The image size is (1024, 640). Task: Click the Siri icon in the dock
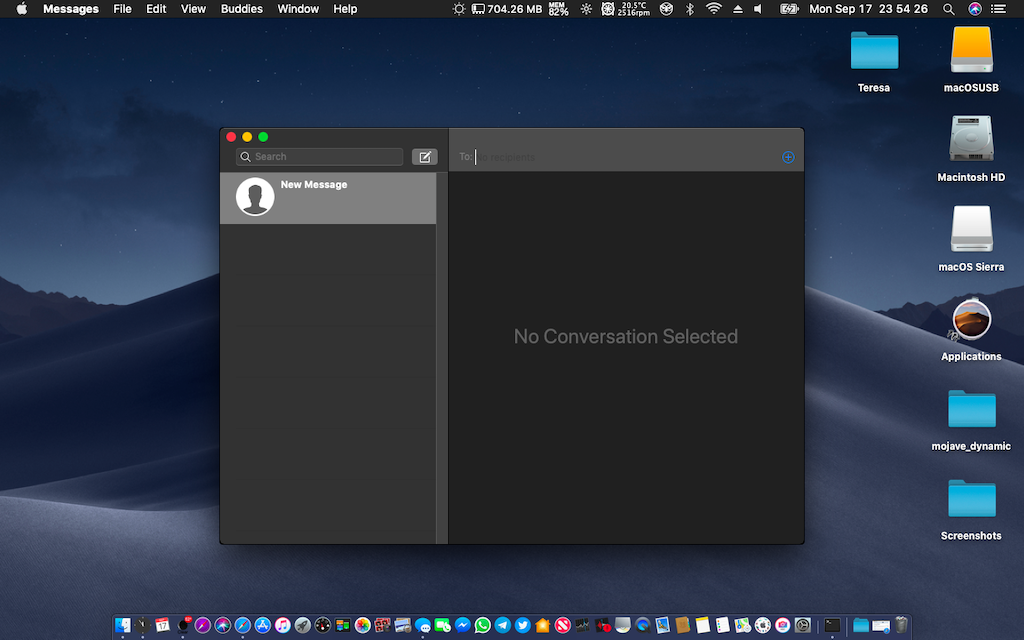(223, 625)
